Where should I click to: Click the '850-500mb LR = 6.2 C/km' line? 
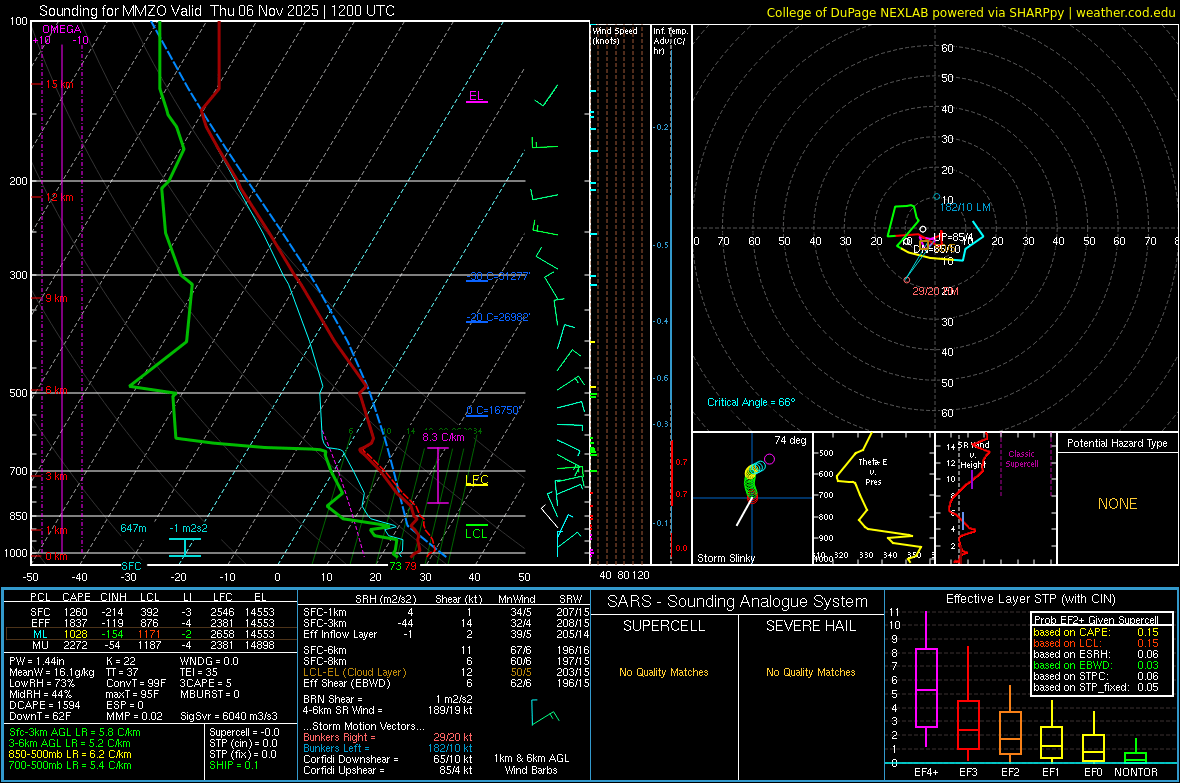pyautogui.click(x=70, y=754)
